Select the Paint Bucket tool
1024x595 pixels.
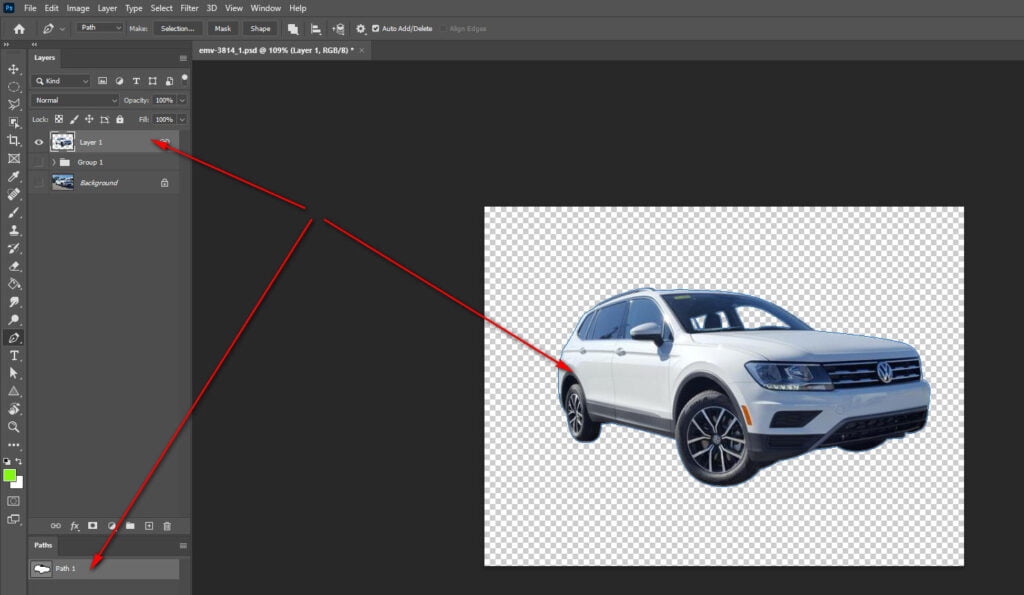coord(13,284)
